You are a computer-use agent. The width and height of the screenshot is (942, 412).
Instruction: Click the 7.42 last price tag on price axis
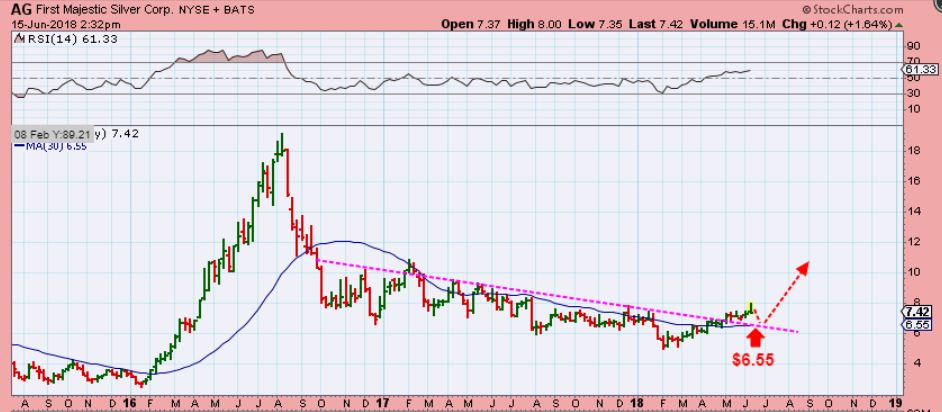coord(918,312)
